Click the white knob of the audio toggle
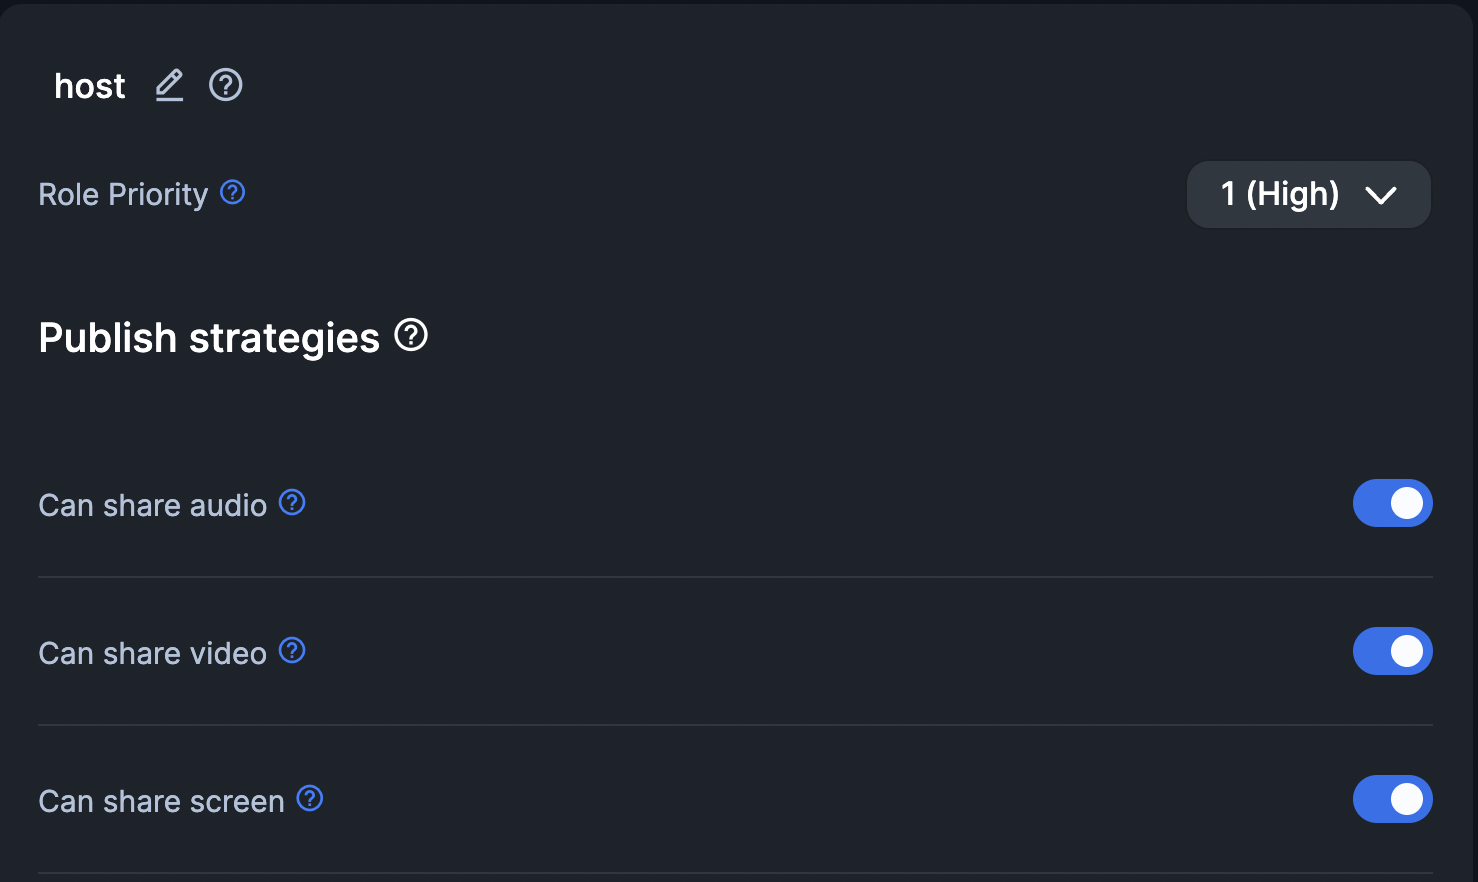Screen dimensions: 1478x882 click(1407, 503)
